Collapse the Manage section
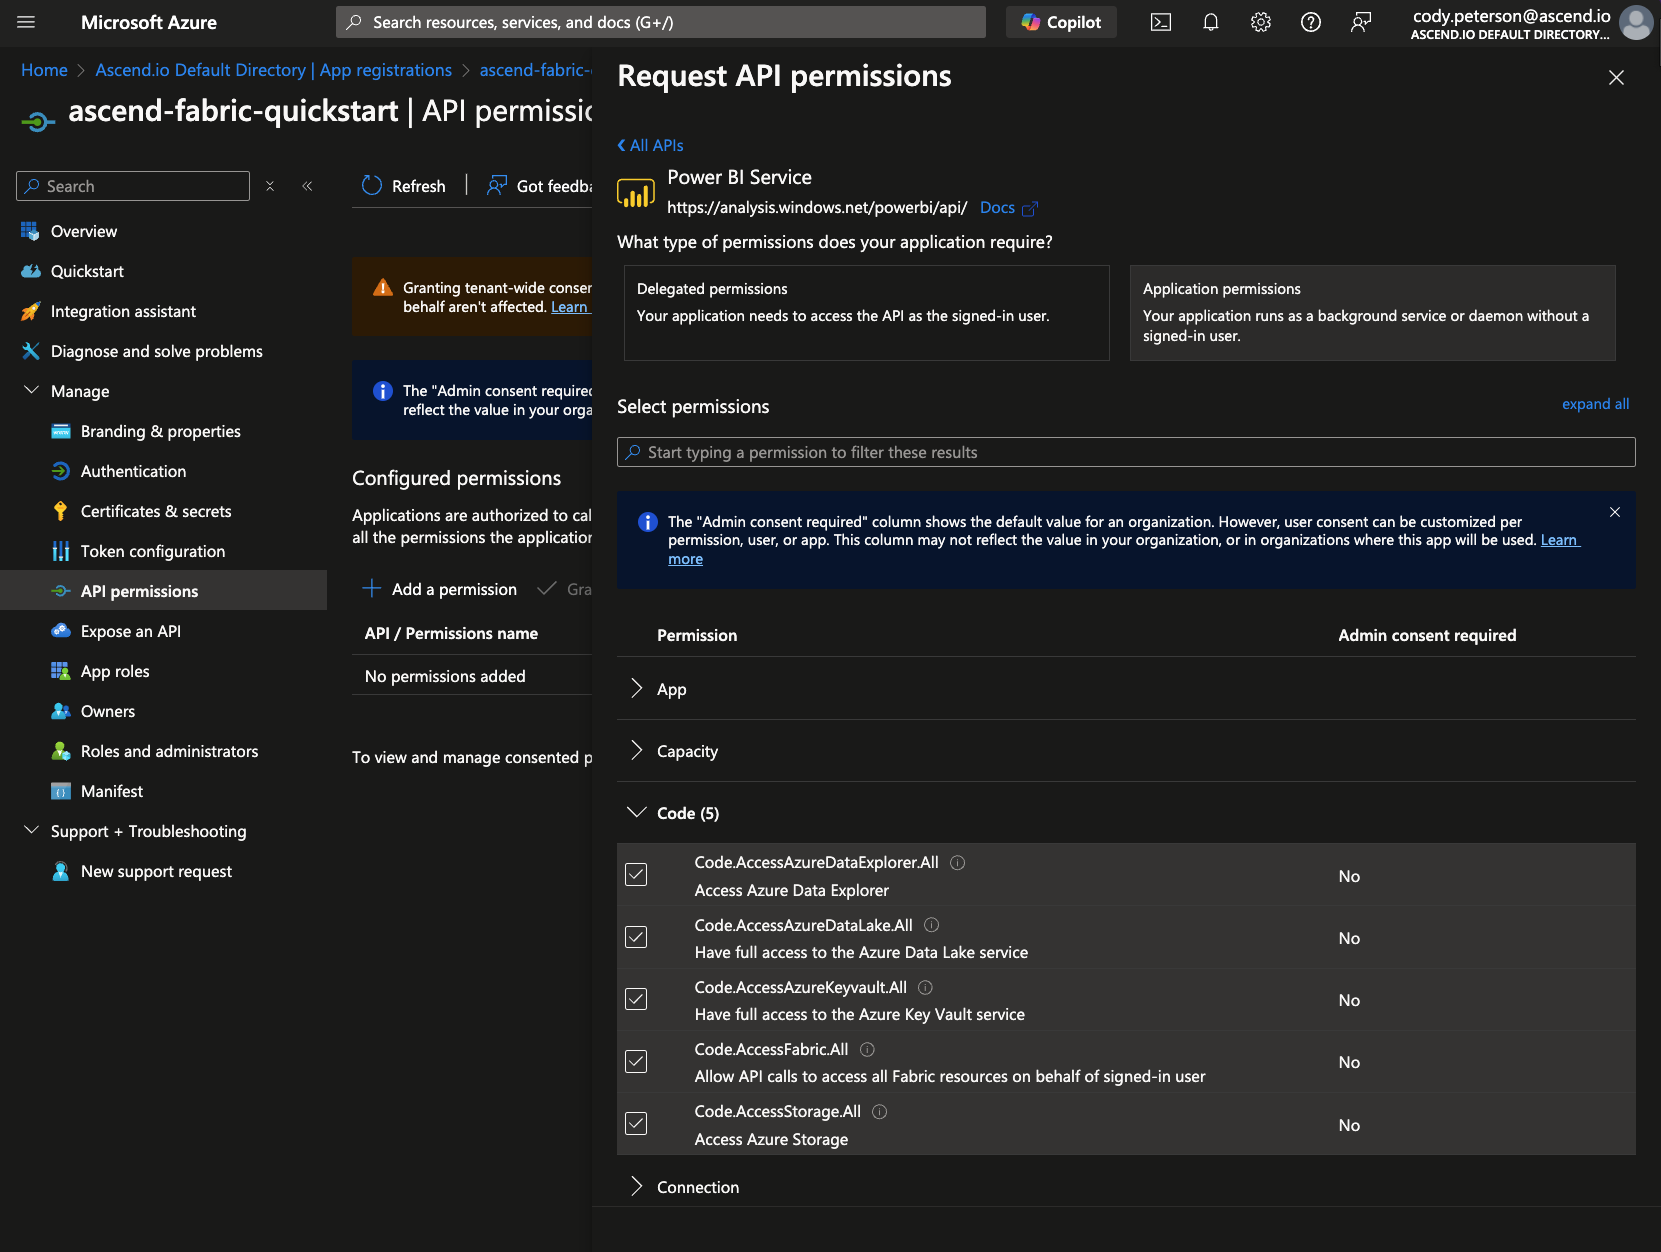Viewport: 1661px width, 1252px height. click(x=31, y=390)
